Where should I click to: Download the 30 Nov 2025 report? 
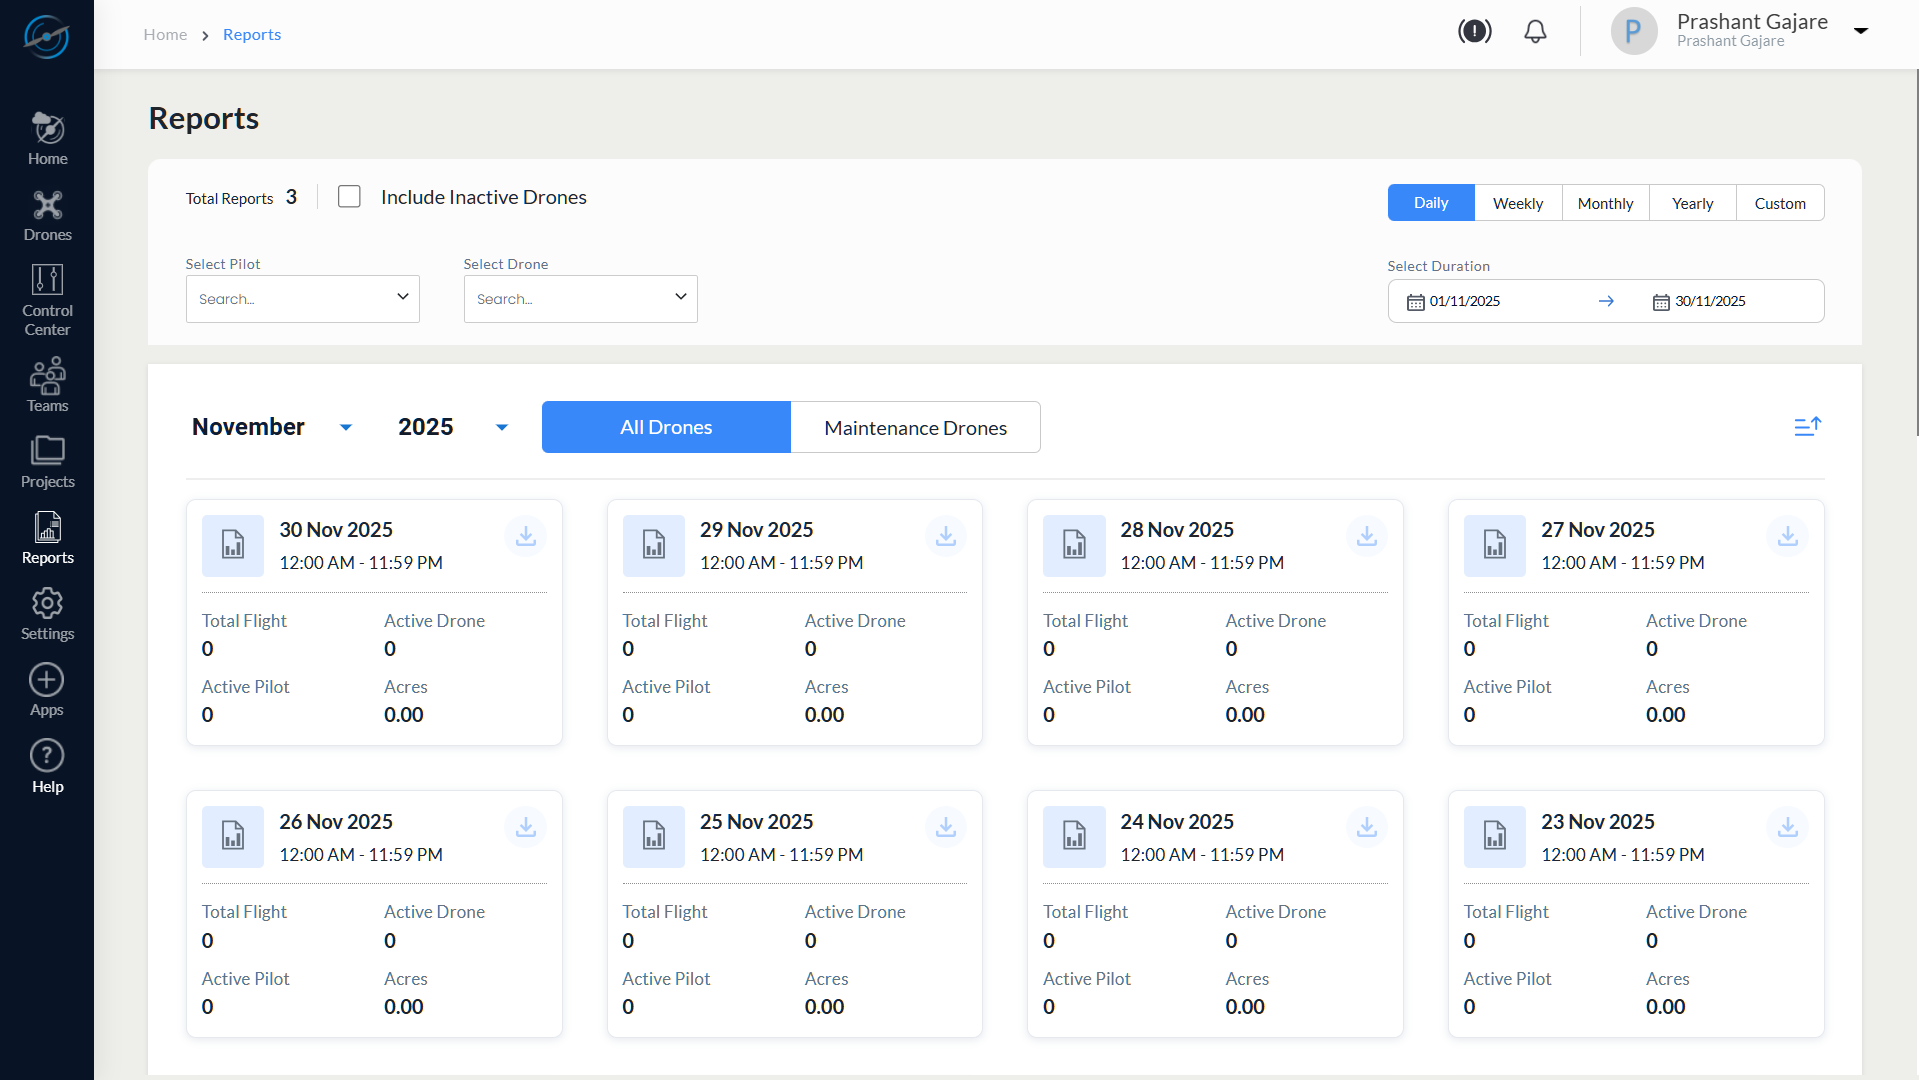[525, 537]
